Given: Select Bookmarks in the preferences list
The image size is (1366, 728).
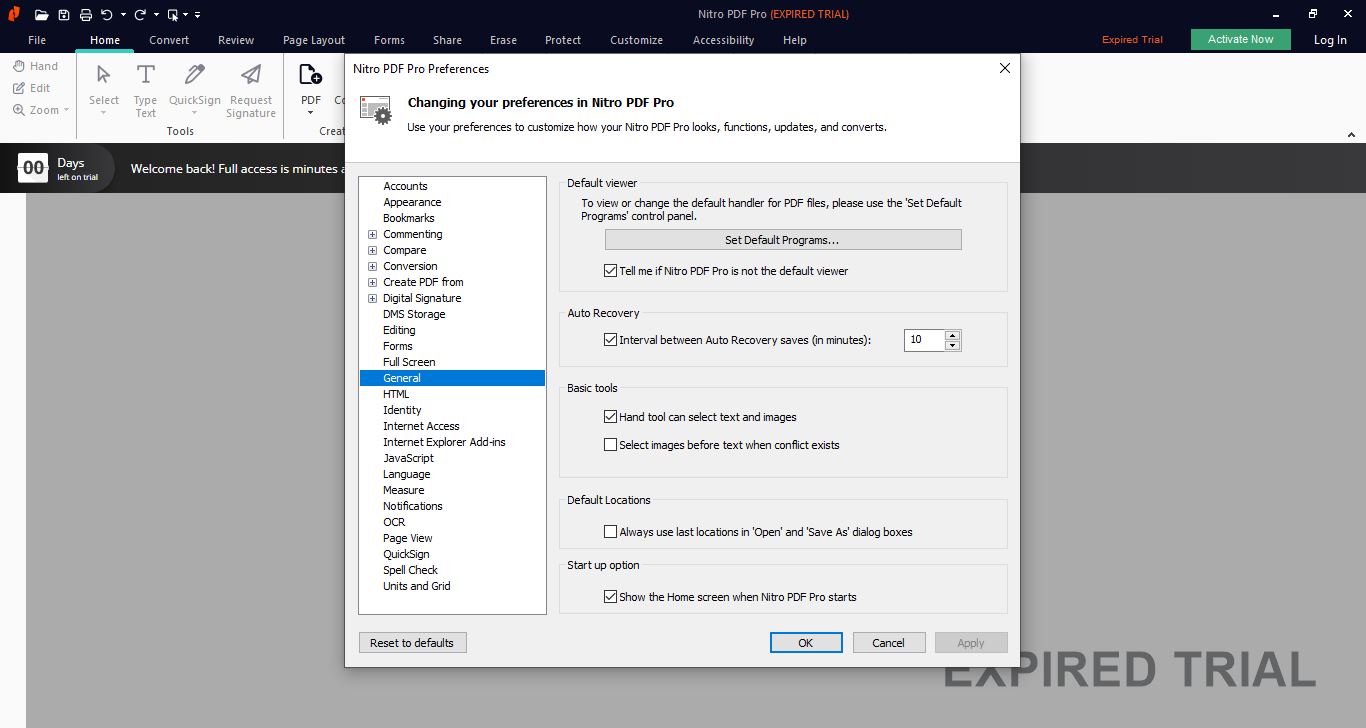Looking at the screenshot, I should [x=409, y=218].
